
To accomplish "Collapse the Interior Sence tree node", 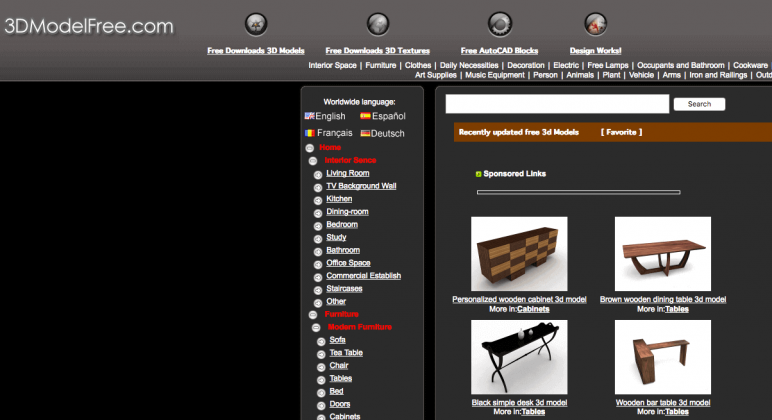I will pyautogui.click(x=313, y=161).
